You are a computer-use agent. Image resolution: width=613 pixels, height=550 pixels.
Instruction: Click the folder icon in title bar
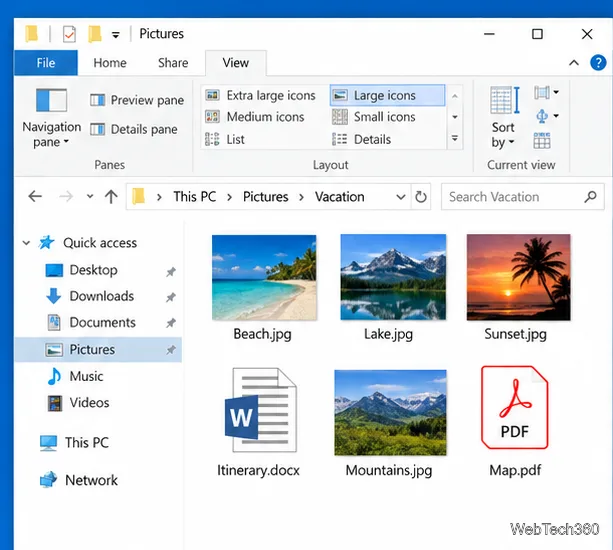(32, 34)
